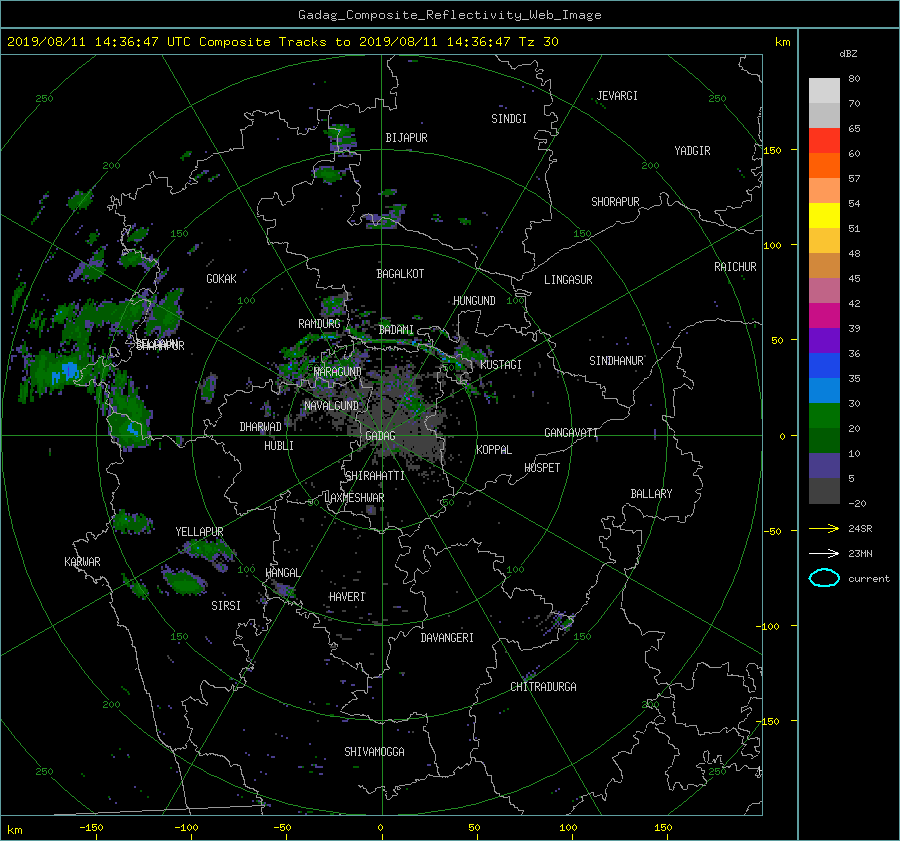
Task: Click the HAVERI city label
Action: click(x=347, y=597)
